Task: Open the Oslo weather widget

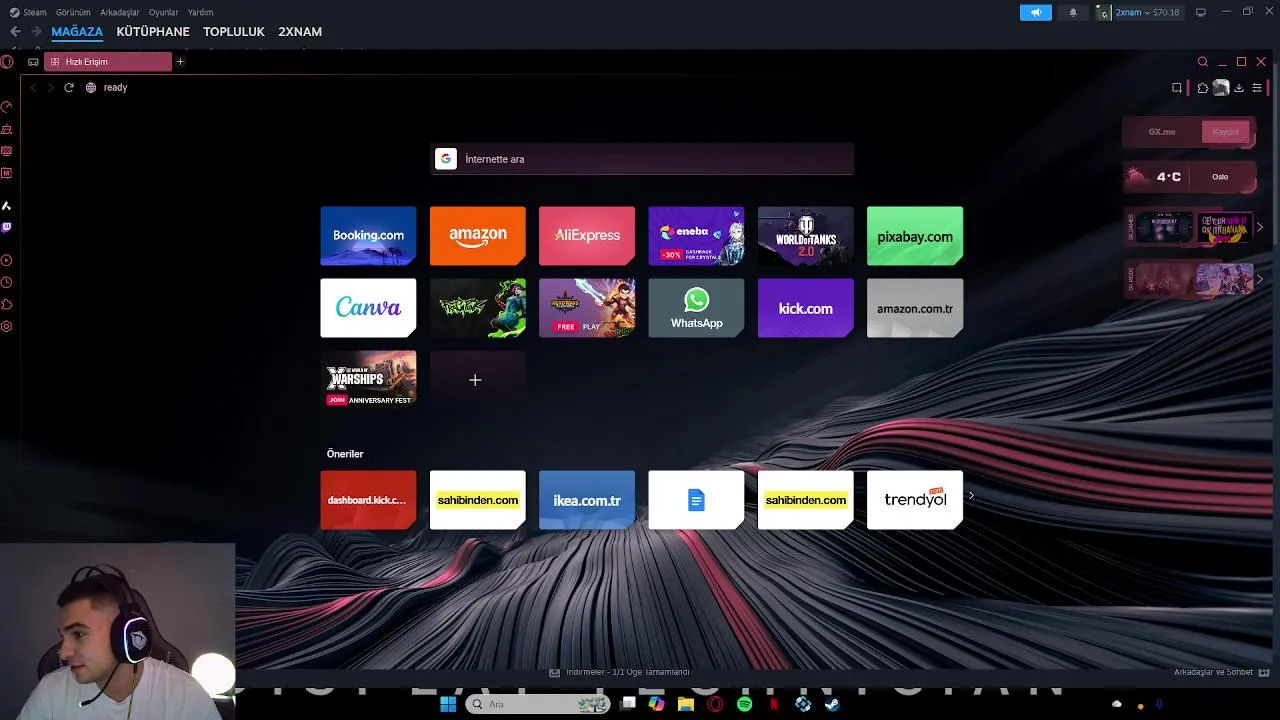Action: [1188, 177]
